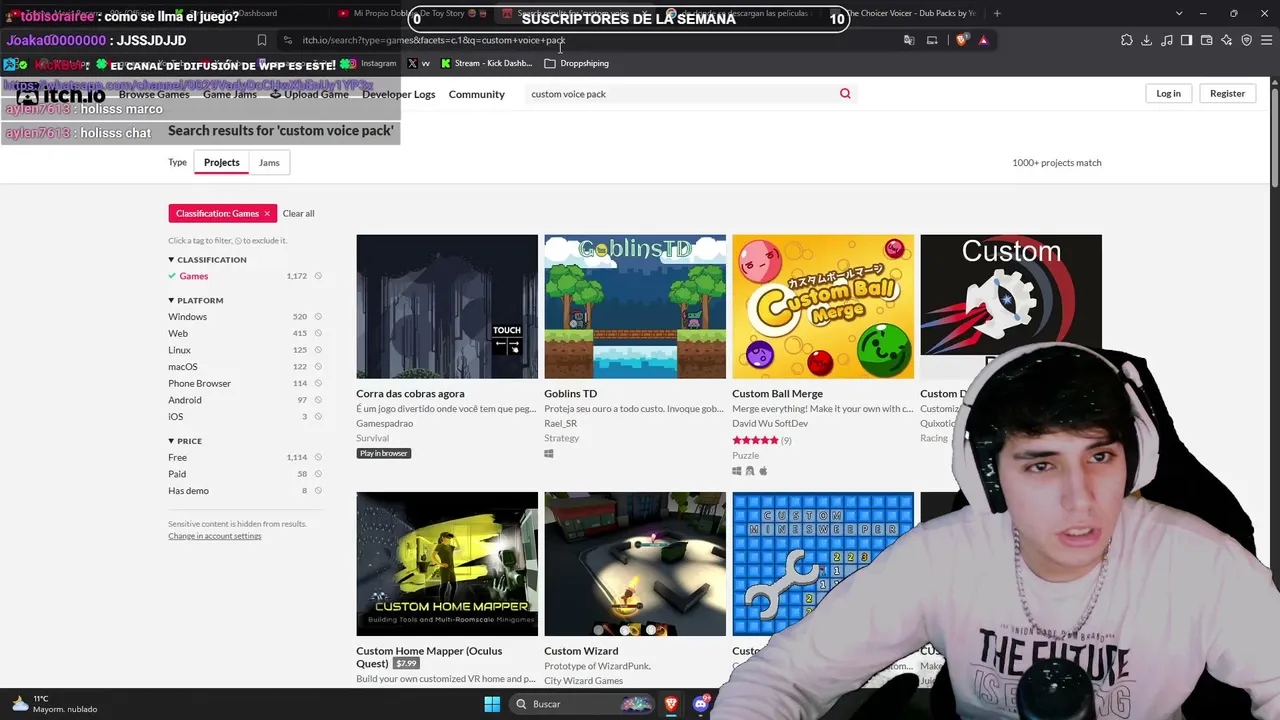Exclude Phone Browser using its block icon

[318, 383]
